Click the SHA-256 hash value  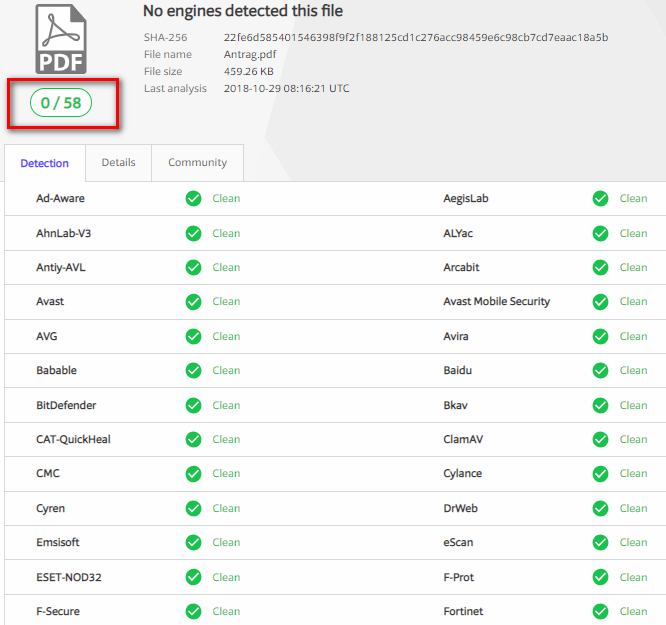(415, 38)
